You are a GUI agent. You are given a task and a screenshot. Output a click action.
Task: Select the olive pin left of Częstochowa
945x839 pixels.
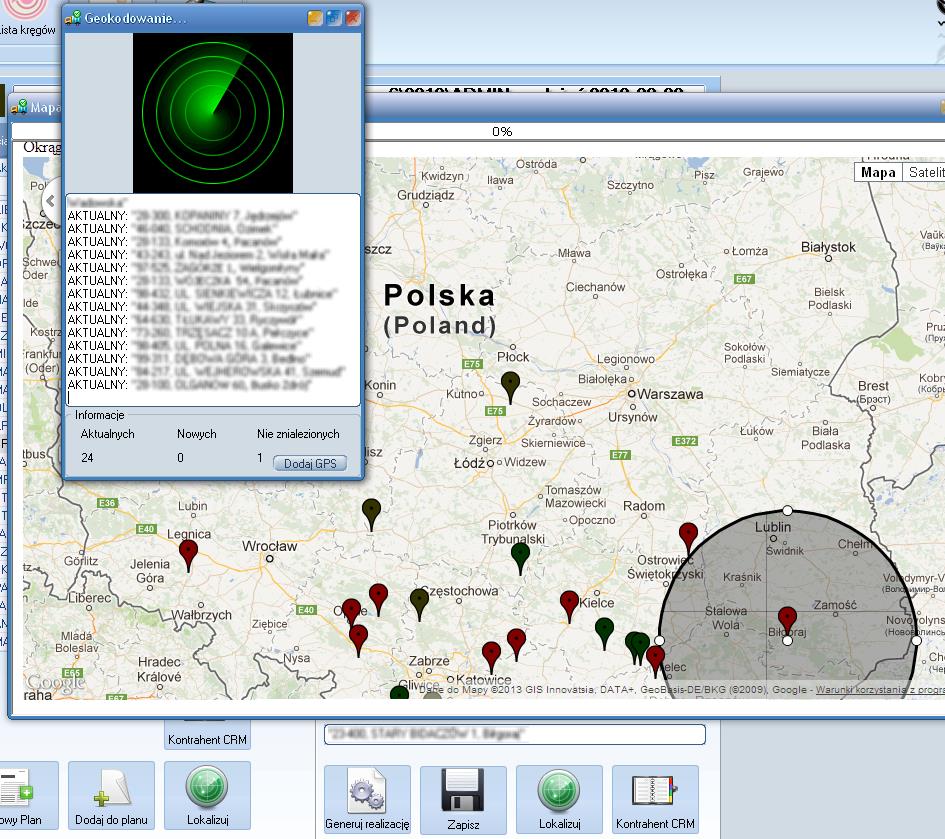419,605
